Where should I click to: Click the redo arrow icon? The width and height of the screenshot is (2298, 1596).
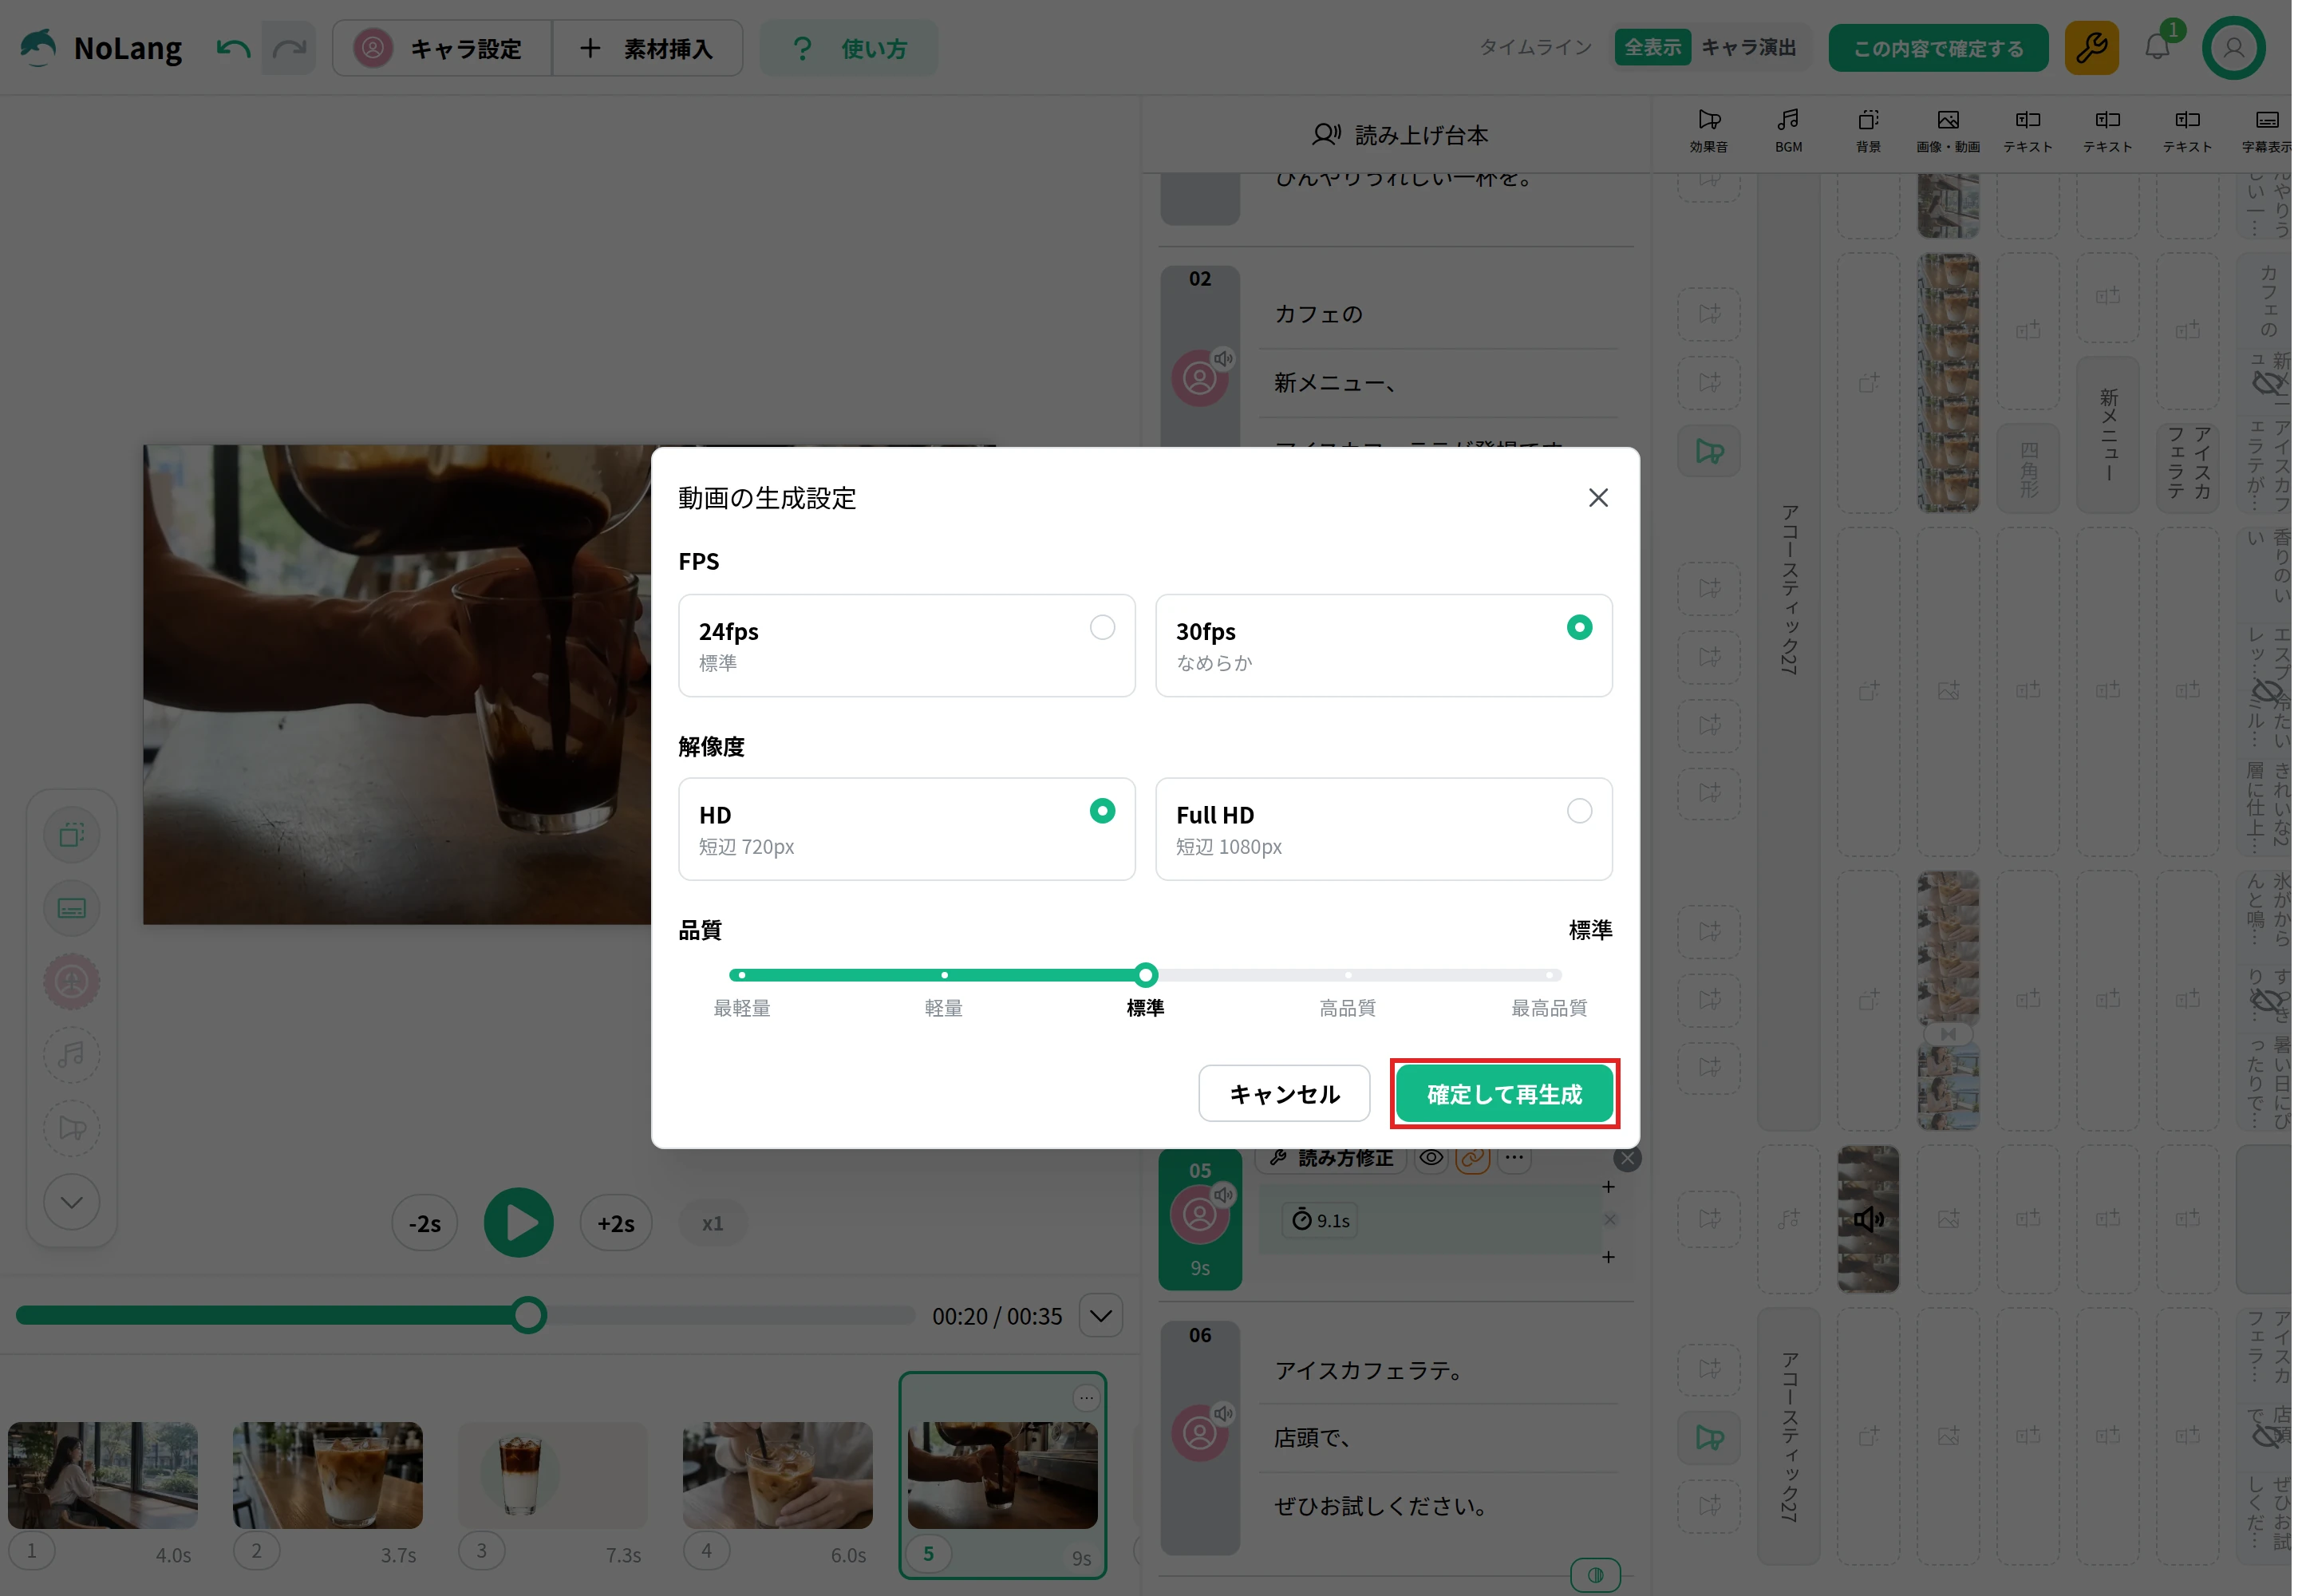click(x=289, y=48)
